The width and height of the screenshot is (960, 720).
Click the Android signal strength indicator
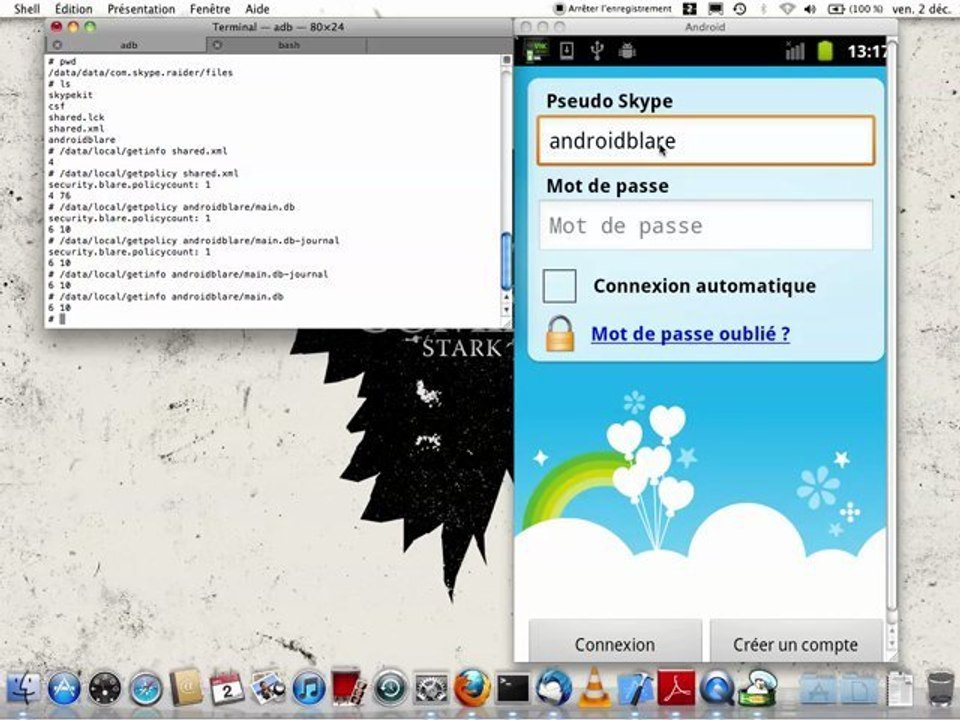point(795,51)
